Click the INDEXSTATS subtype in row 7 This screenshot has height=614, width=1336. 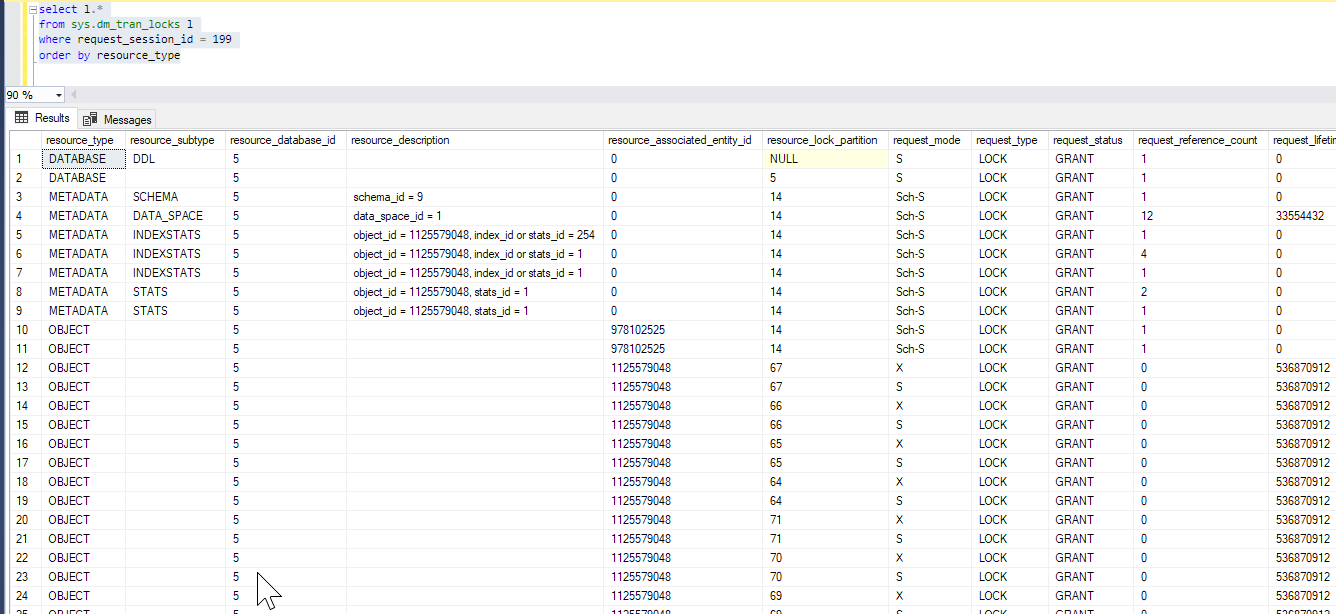tap(175, 273)
